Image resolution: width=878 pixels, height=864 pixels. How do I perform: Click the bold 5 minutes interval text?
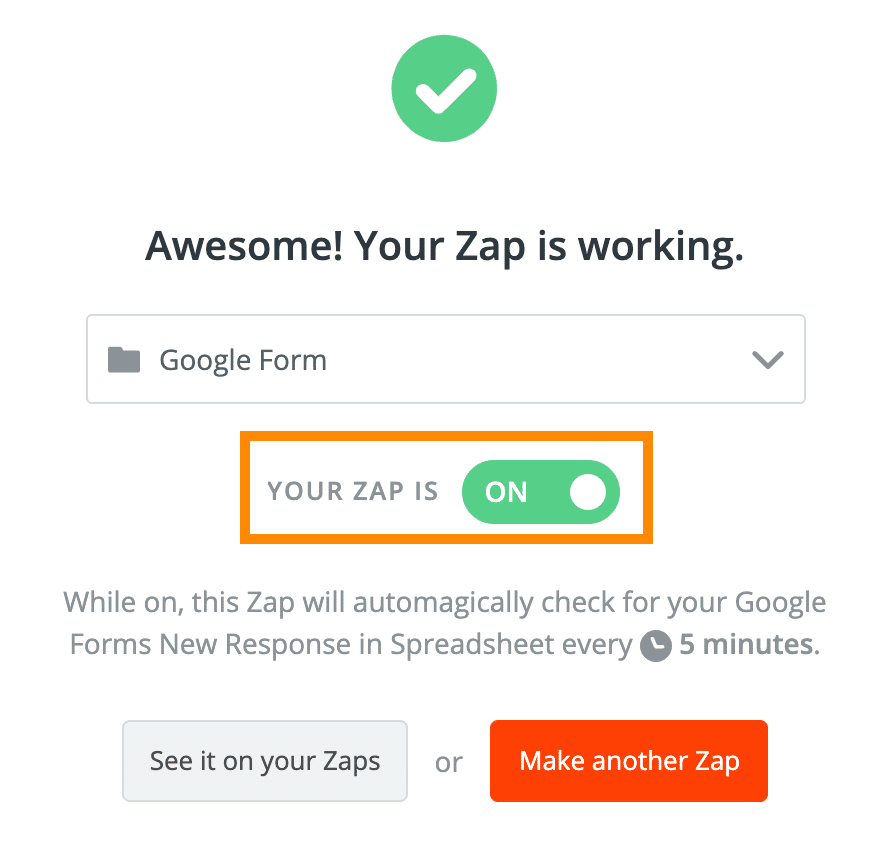pyautogui.click(x=745, y=644)
